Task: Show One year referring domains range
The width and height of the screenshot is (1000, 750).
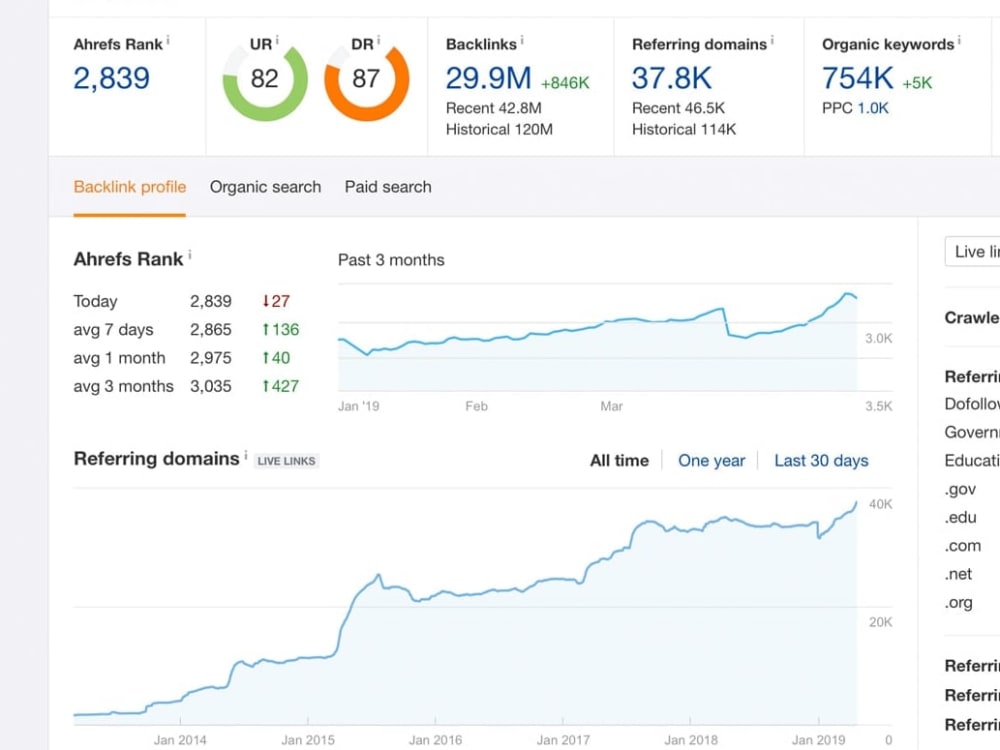Action: [x=711, y=460]
